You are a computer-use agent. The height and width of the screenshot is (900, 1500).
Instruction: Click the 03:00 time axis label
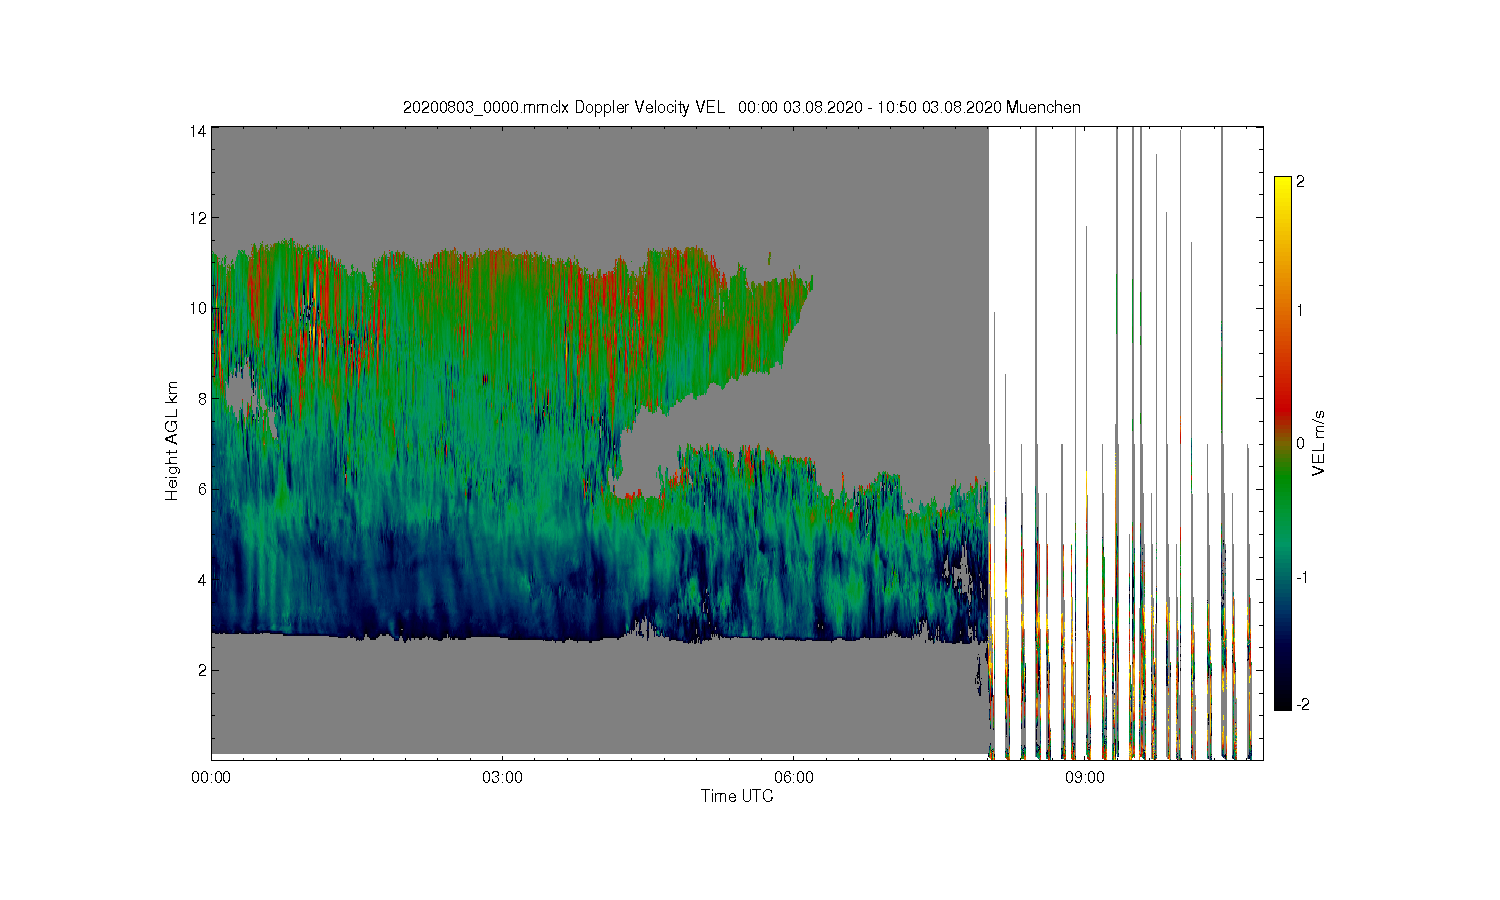(x=502, y=777)
